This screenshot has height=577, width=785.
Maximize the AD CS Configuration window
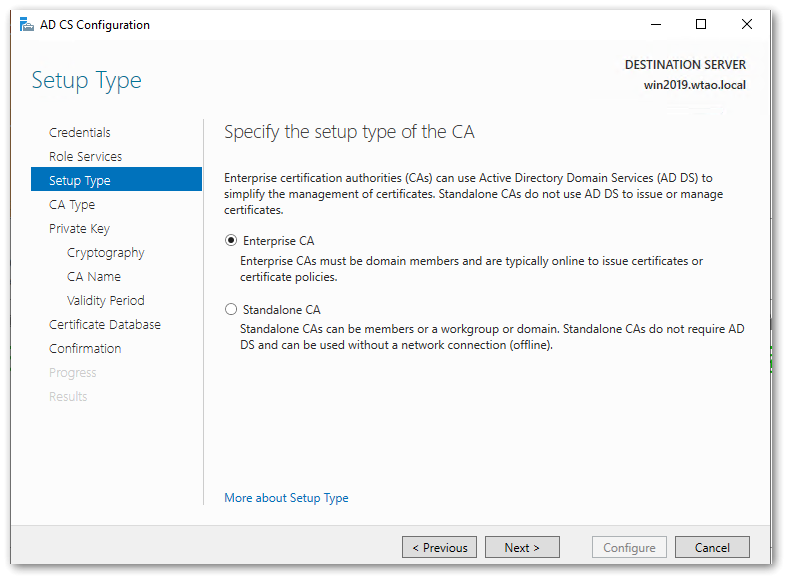pyautogui.click(x=701, y=25)
